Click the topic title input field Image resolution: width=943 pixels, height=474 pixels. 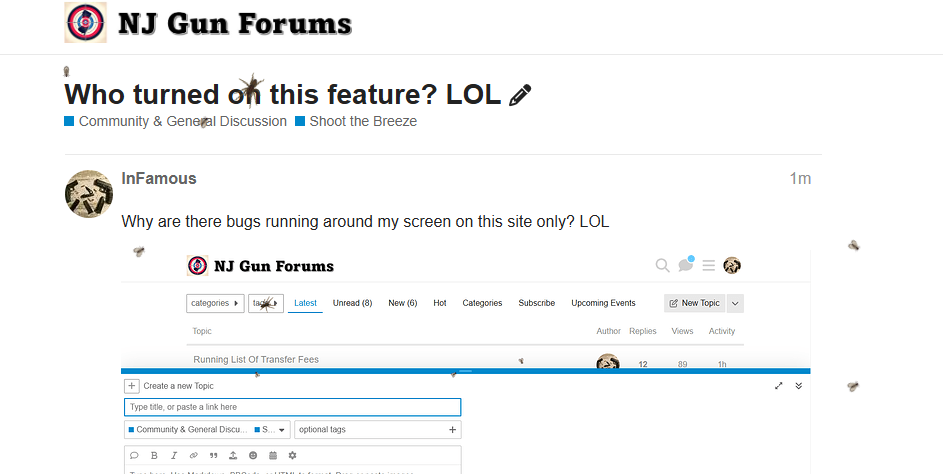point(292,407)
